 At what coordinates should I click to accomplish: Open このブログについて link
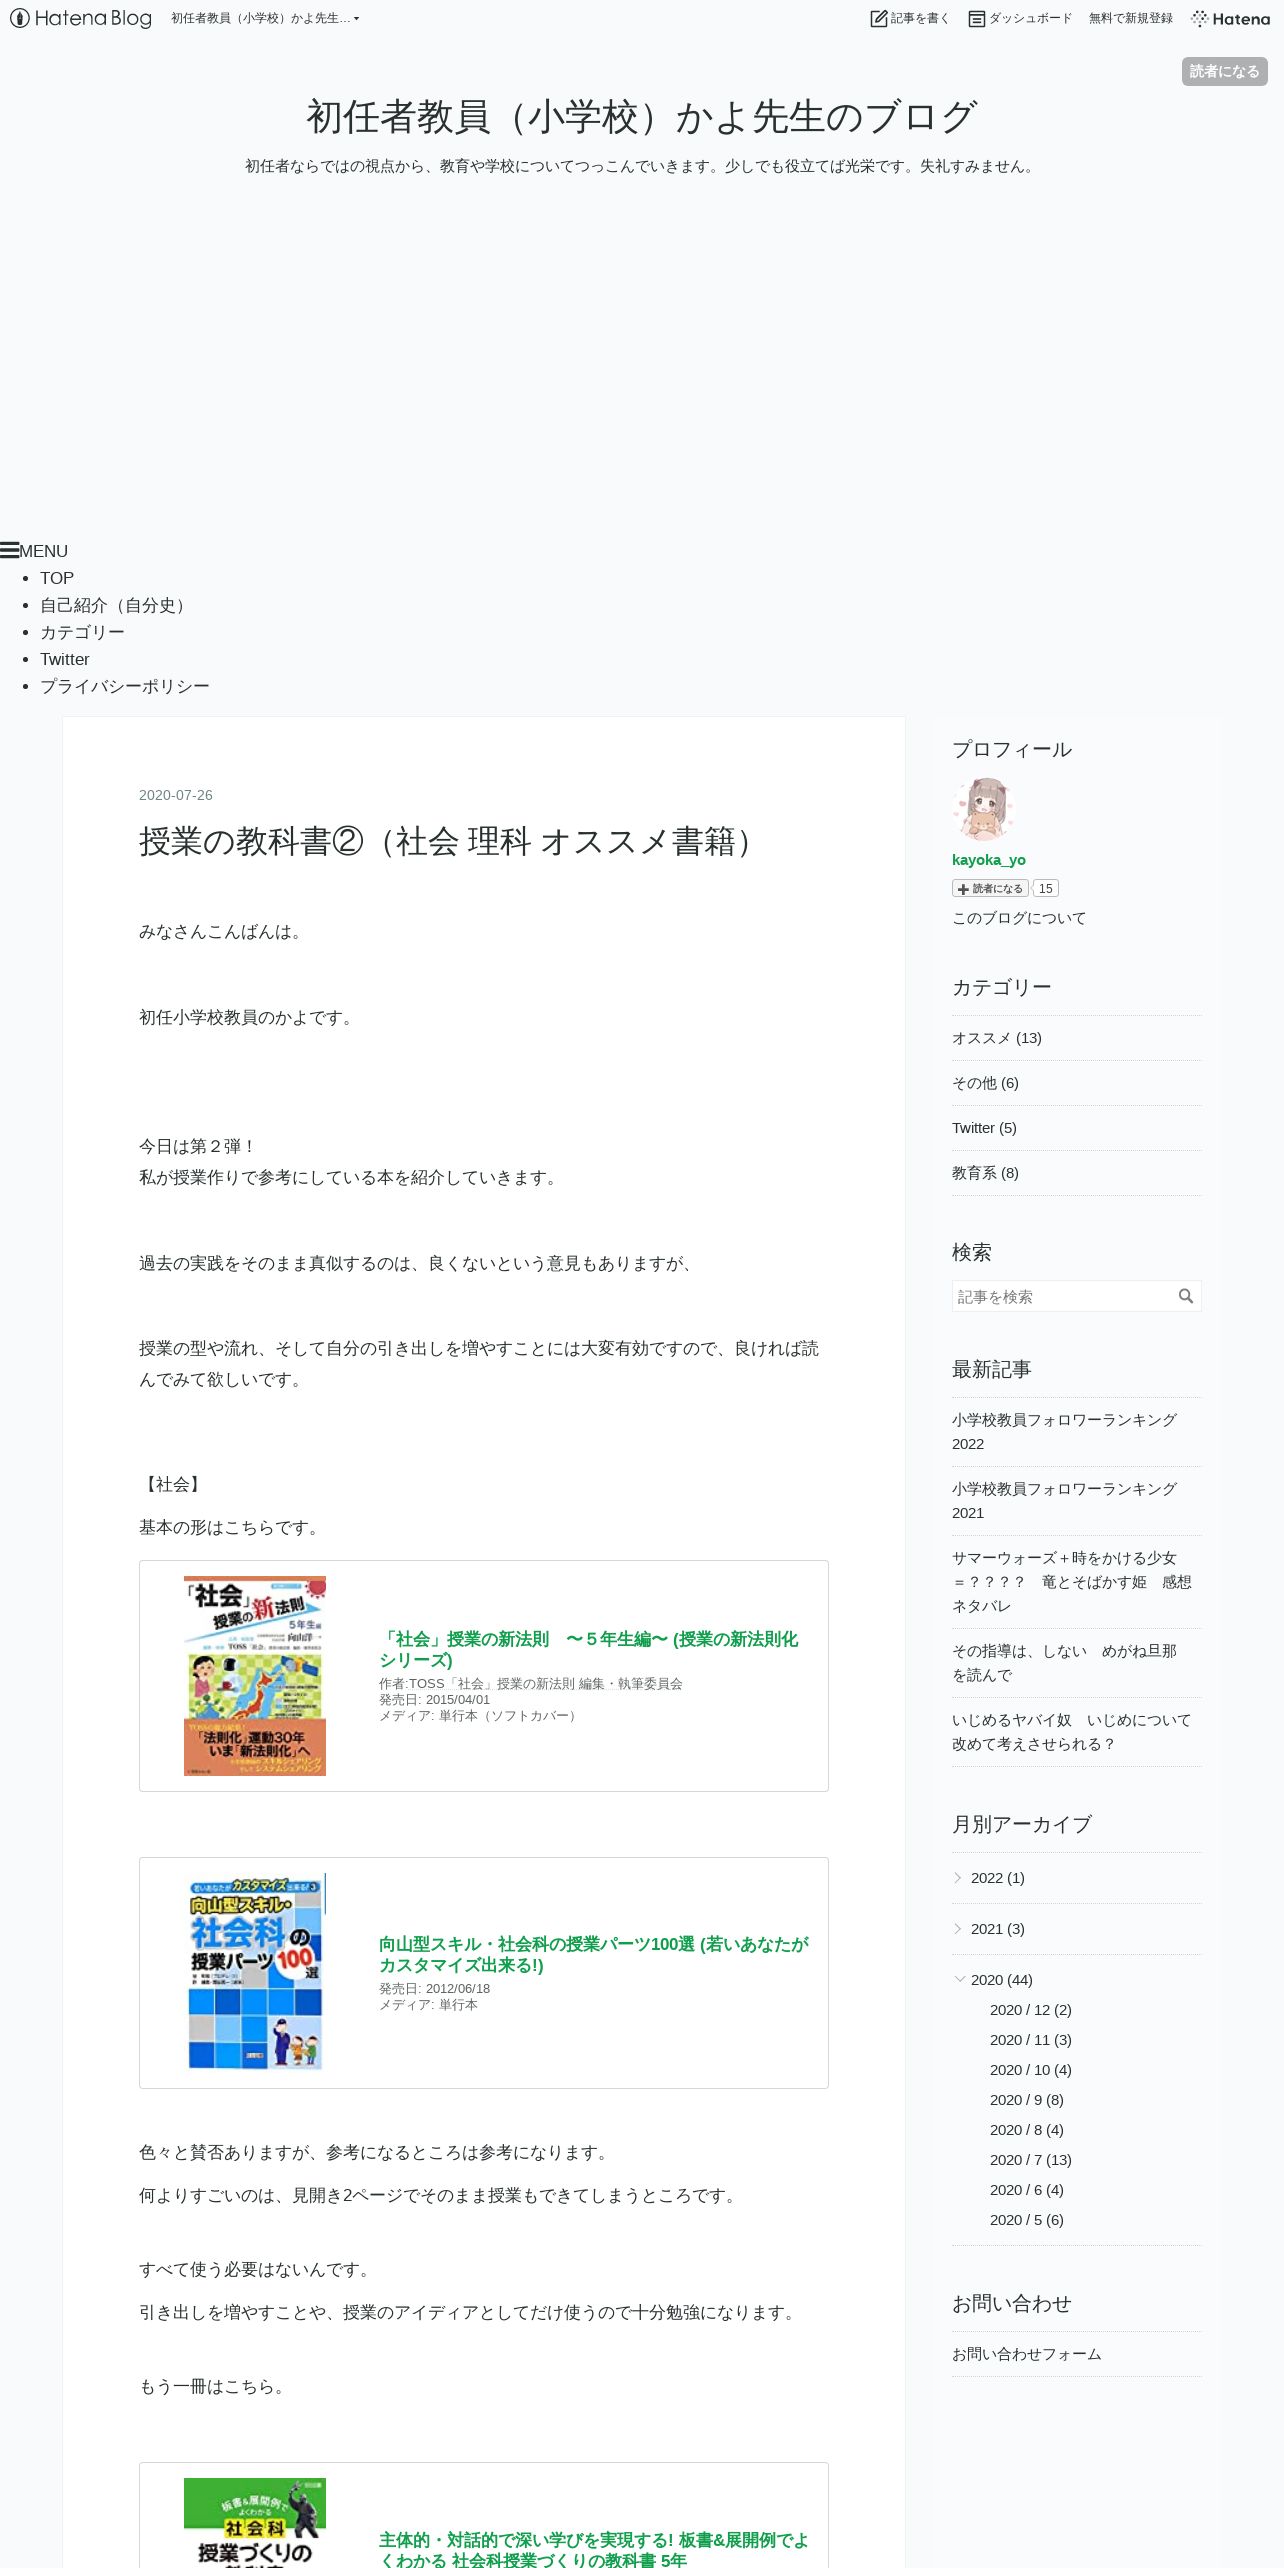click(x=1018, y=918)
